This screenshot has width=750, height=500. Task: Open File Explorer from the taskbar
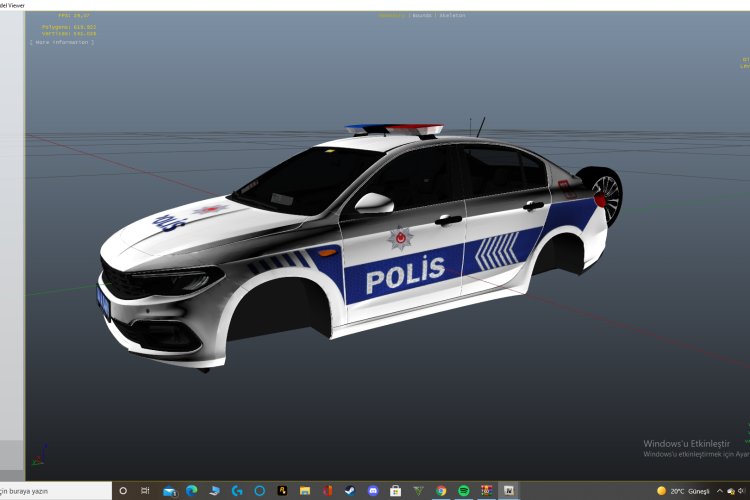coord(305,491)
